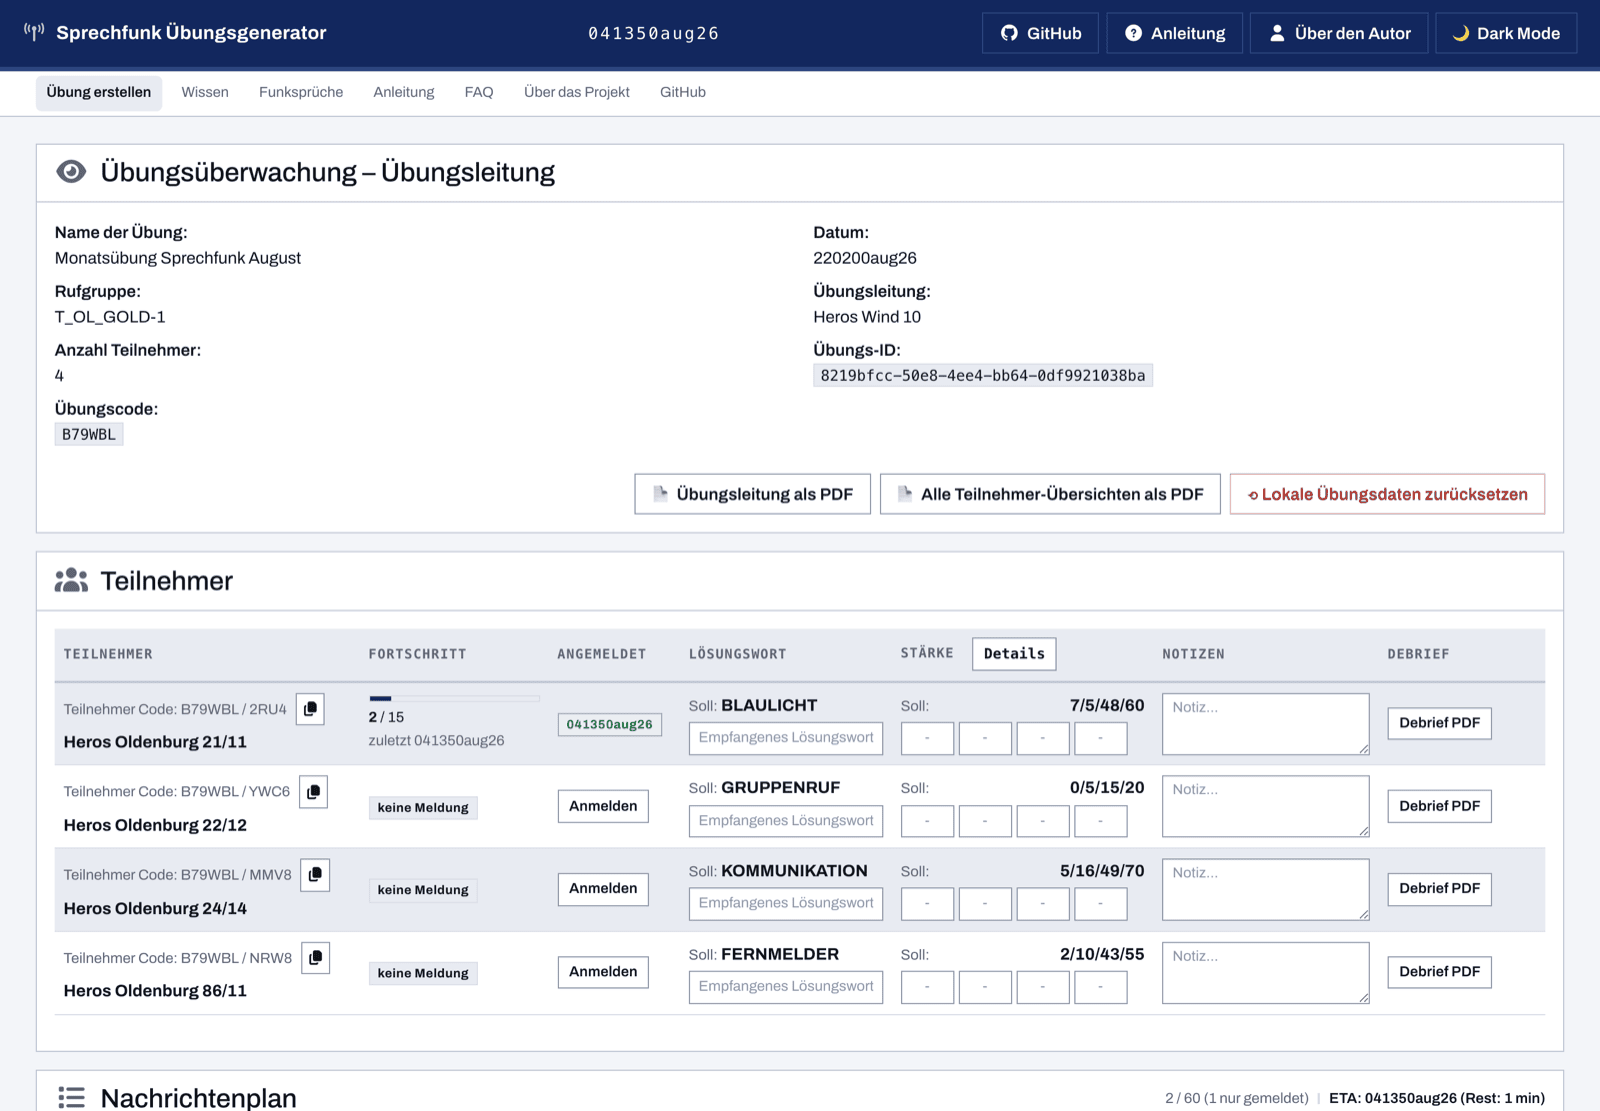Open the FAQ tab
The image size is (1600, 1111).
coord(479,92)
